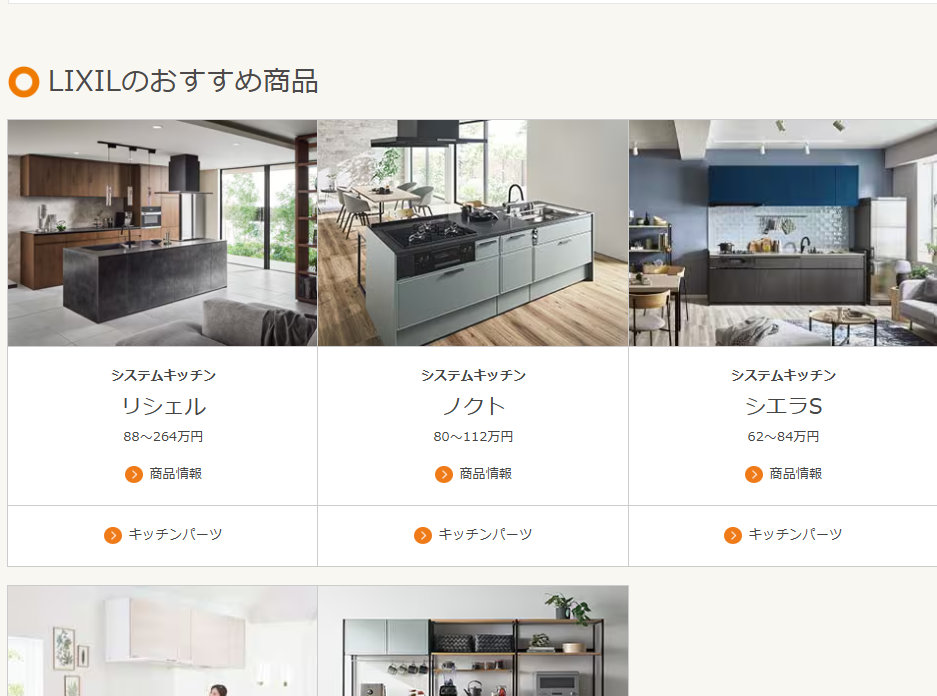
Task: Open 商品情報 link for シエラS
Action: [795, 474]
